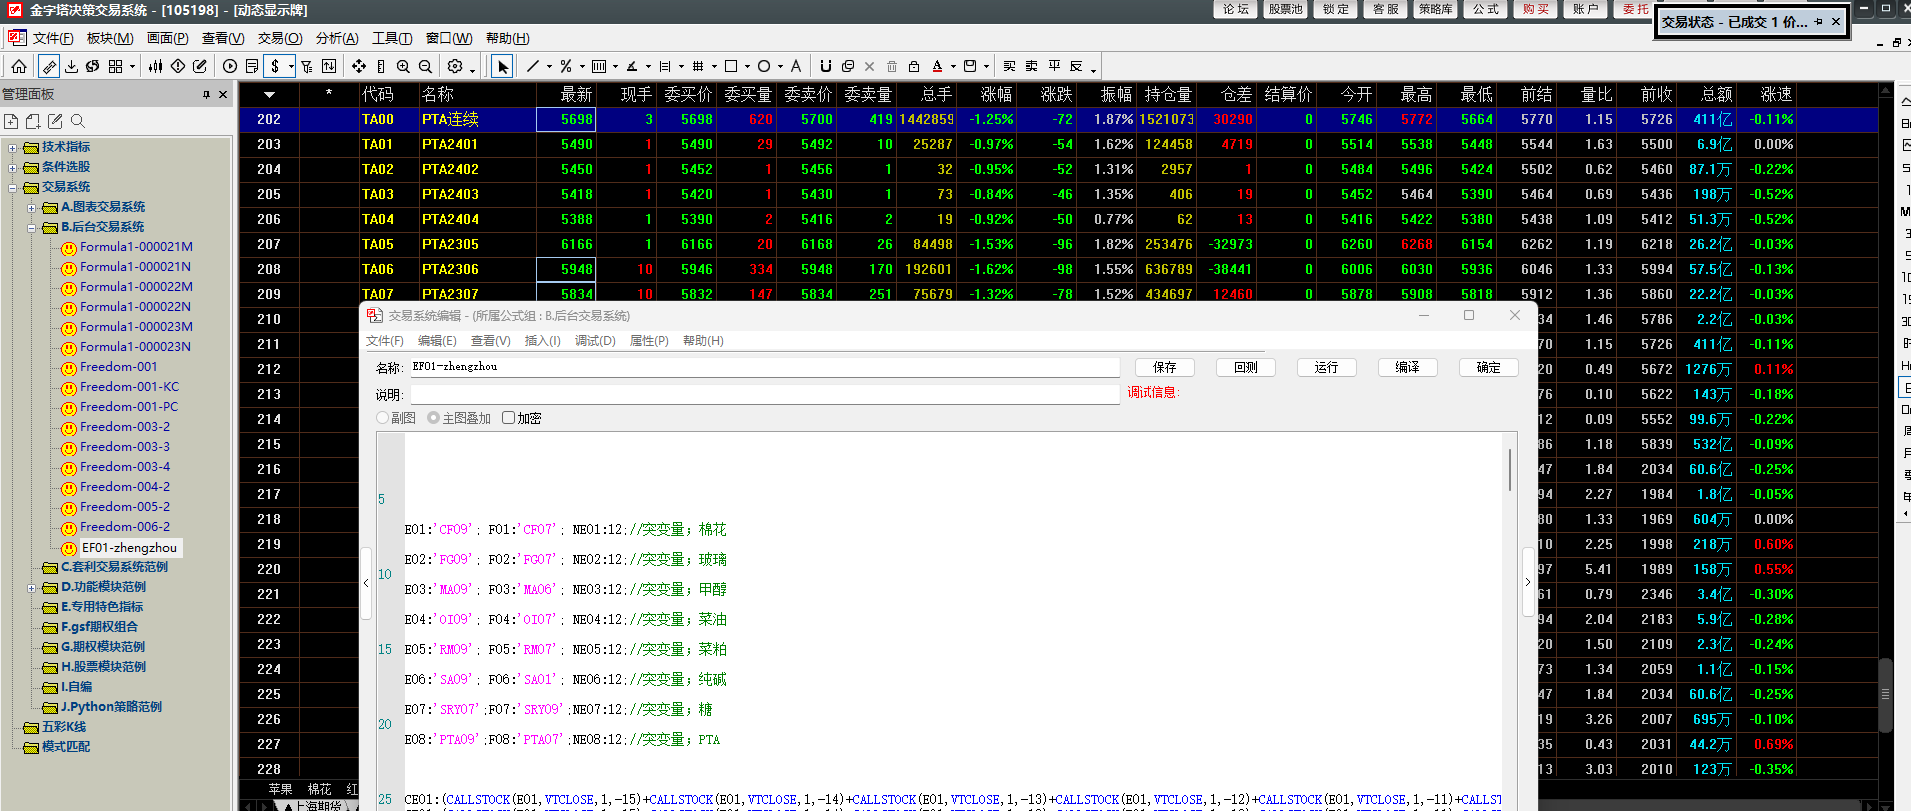
Task: Click the candlestick chart icon
Action: coord(155,66)
